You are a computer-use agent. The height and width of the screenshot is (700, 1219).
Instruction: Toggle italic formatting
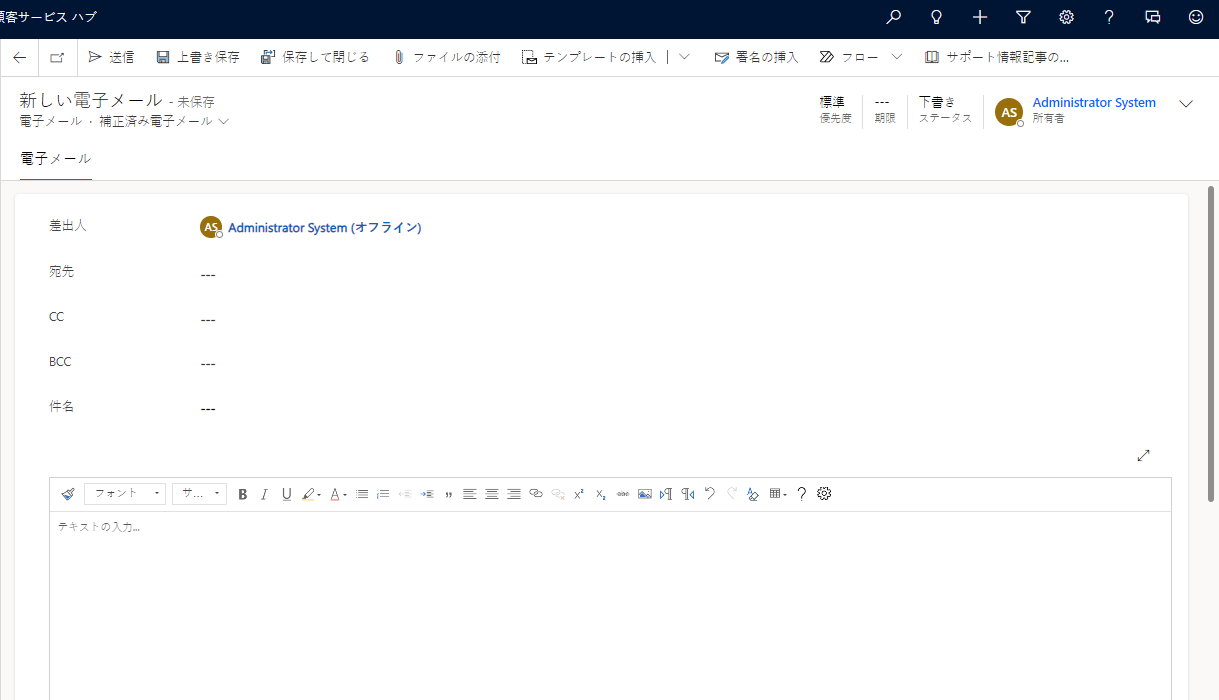pyautogui.click(x=265, y=494)
